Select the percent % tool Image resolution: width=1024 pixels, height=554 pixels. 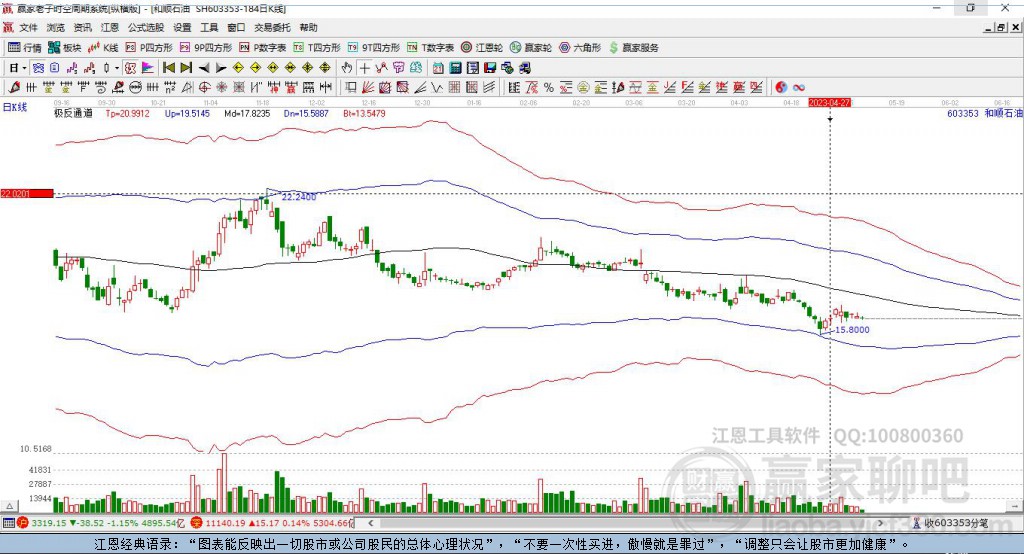tap(549, 87)
